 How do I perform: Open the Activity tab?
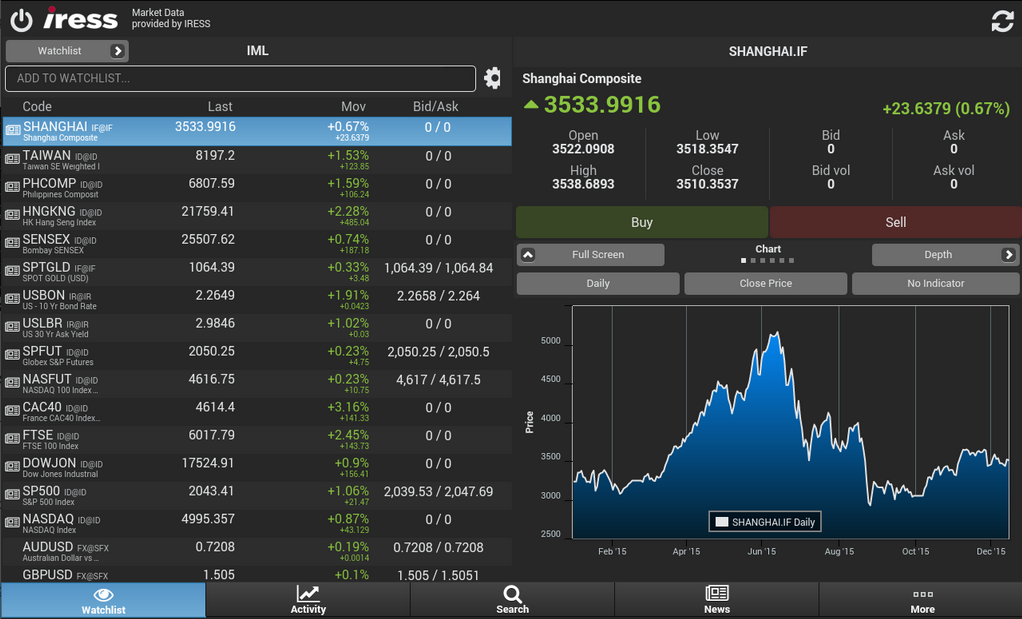pos(308,600)
